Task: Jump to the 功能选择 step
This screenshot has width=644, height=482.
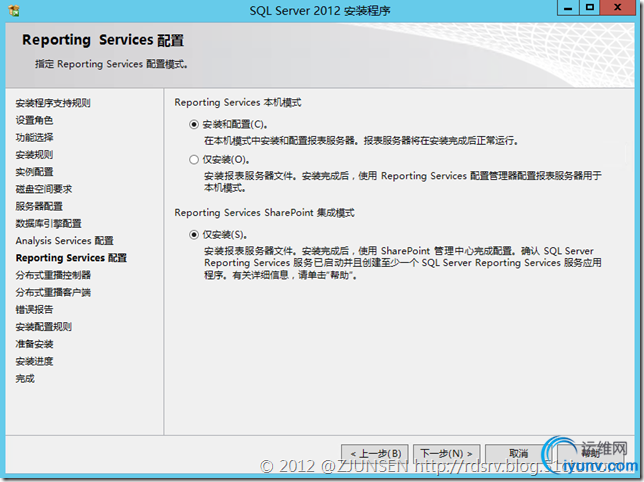Action: (x=34, y=137)
